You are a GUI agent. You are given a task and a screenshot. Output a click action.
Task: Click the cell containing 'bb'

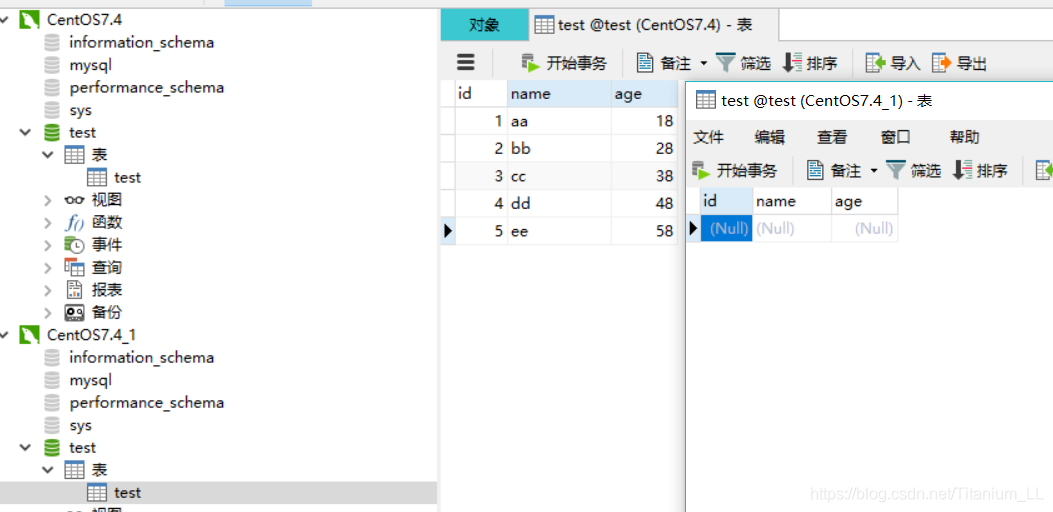pos(559,148)
